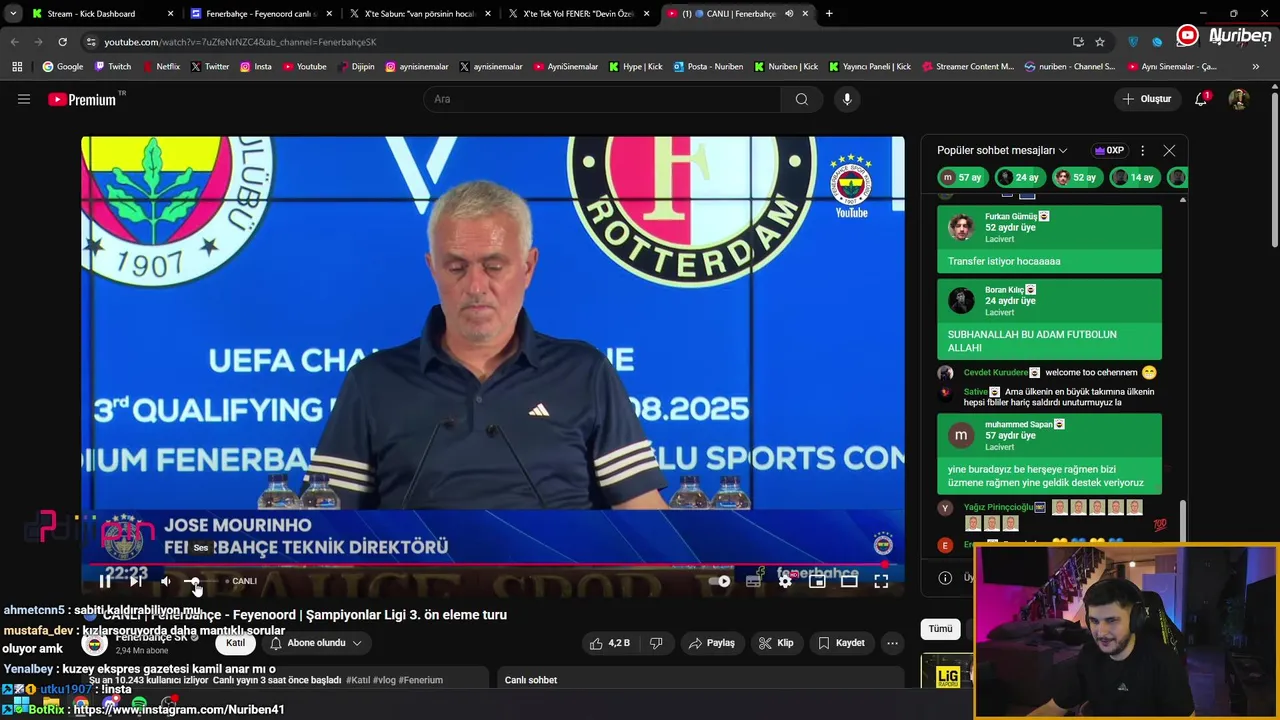
Task: Switch to the Fenerbahçe - Feyenoord canlı tab
Action: (258, 14)
